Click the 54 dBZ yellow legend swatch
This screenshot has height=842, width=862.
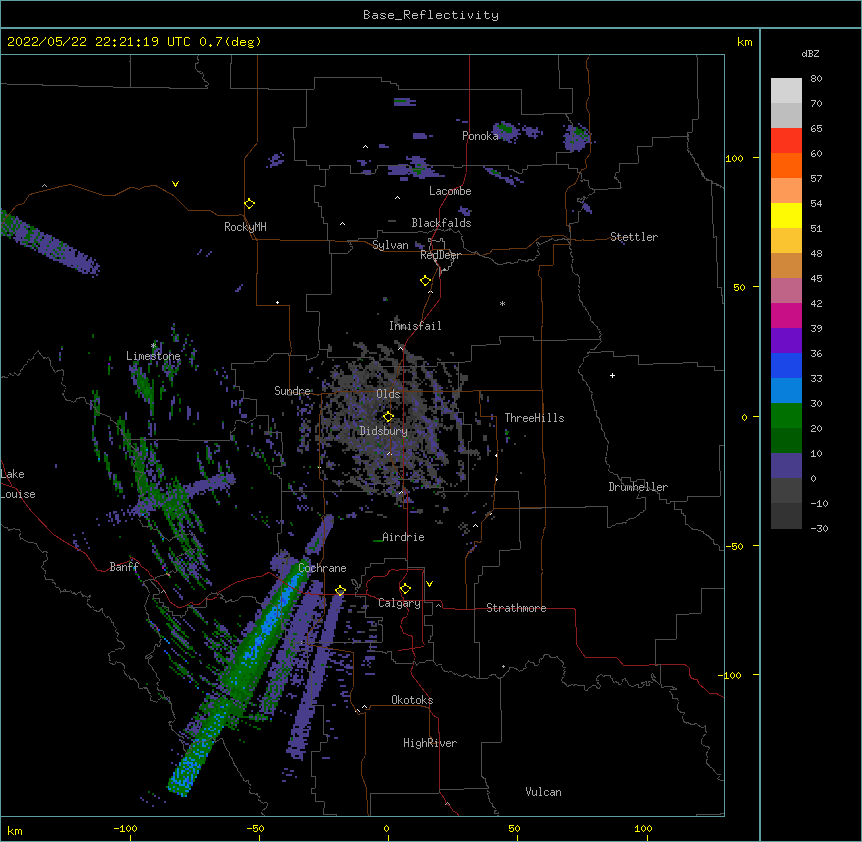point(786,215)
